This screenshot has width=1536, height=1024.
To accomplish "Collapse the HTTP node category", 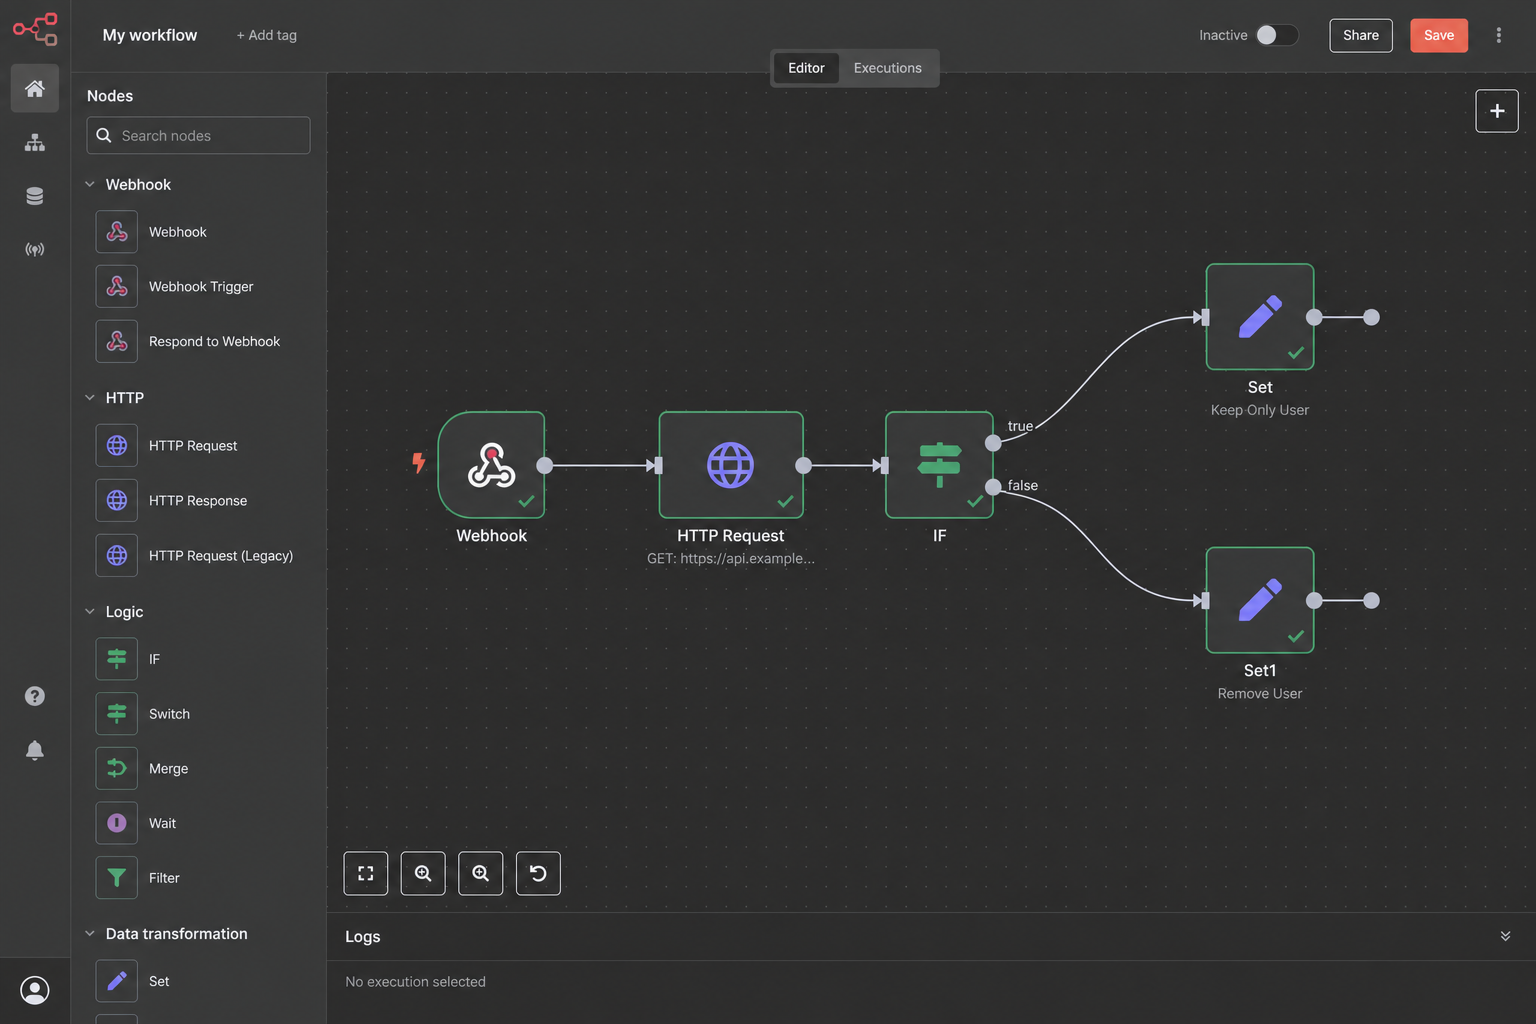I will click(90, 397).
